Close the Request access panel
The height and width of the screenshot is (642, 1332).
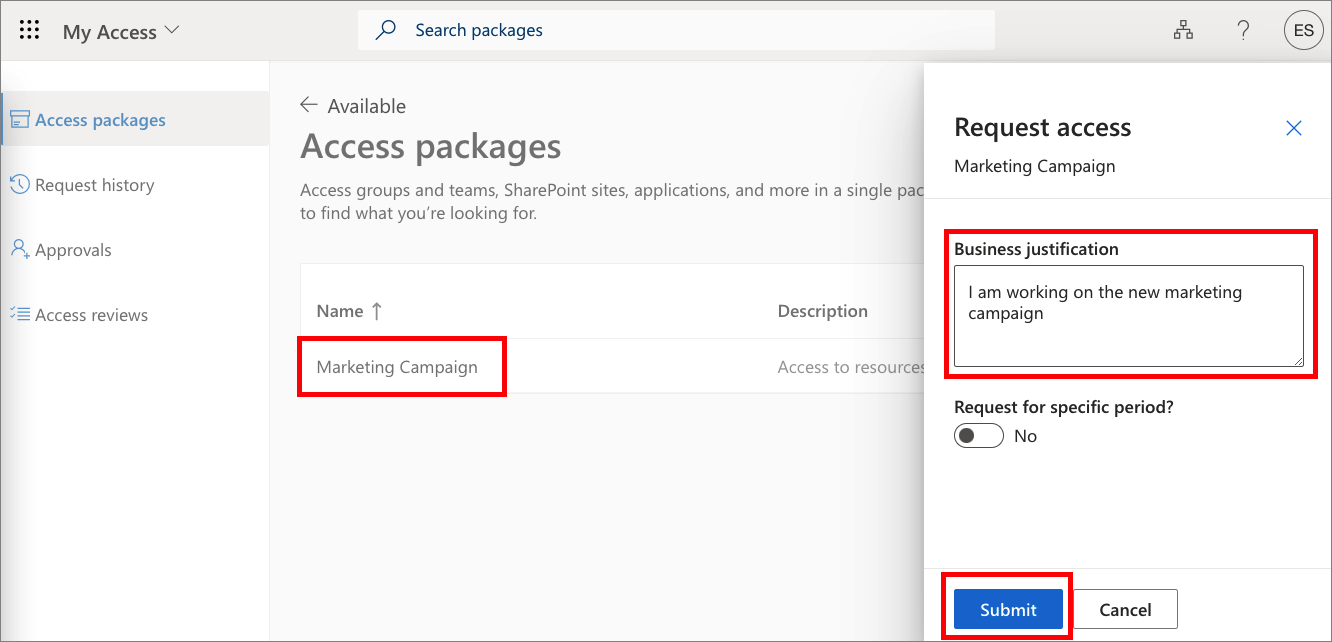1294,128
